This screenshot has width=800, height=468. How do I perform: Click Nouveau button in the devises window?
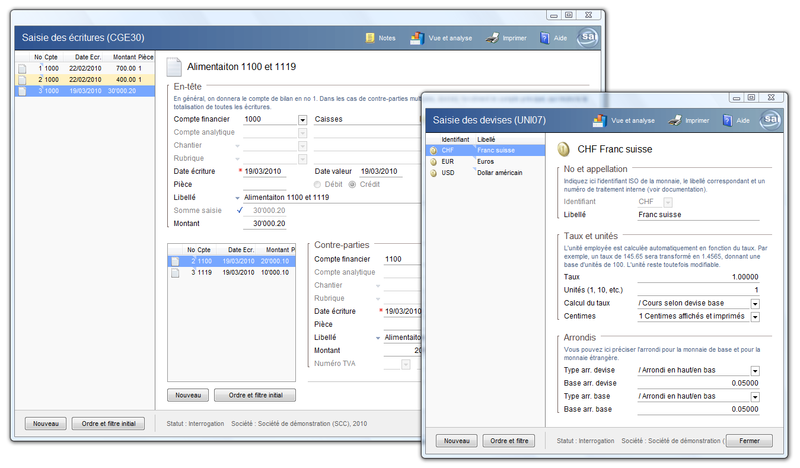click(x=455, y=441)
